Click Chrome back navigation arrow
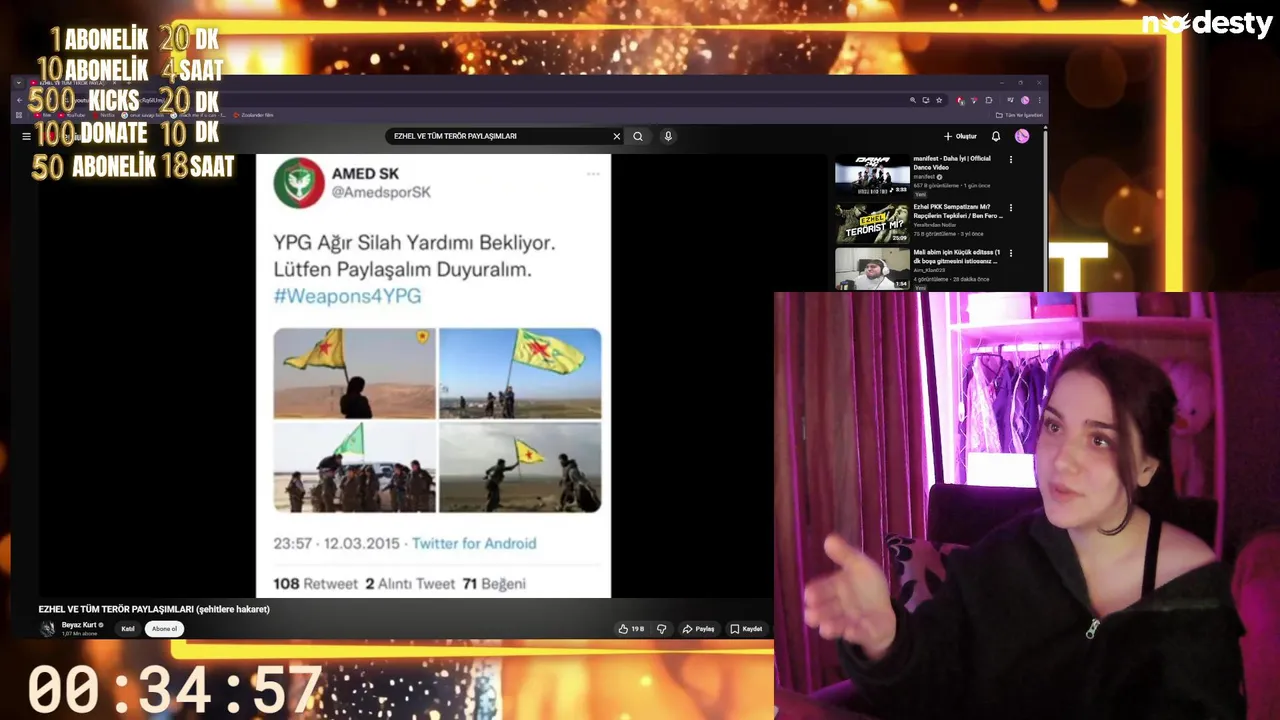This screenshot has height=720, width=1280. coord(19,100)
